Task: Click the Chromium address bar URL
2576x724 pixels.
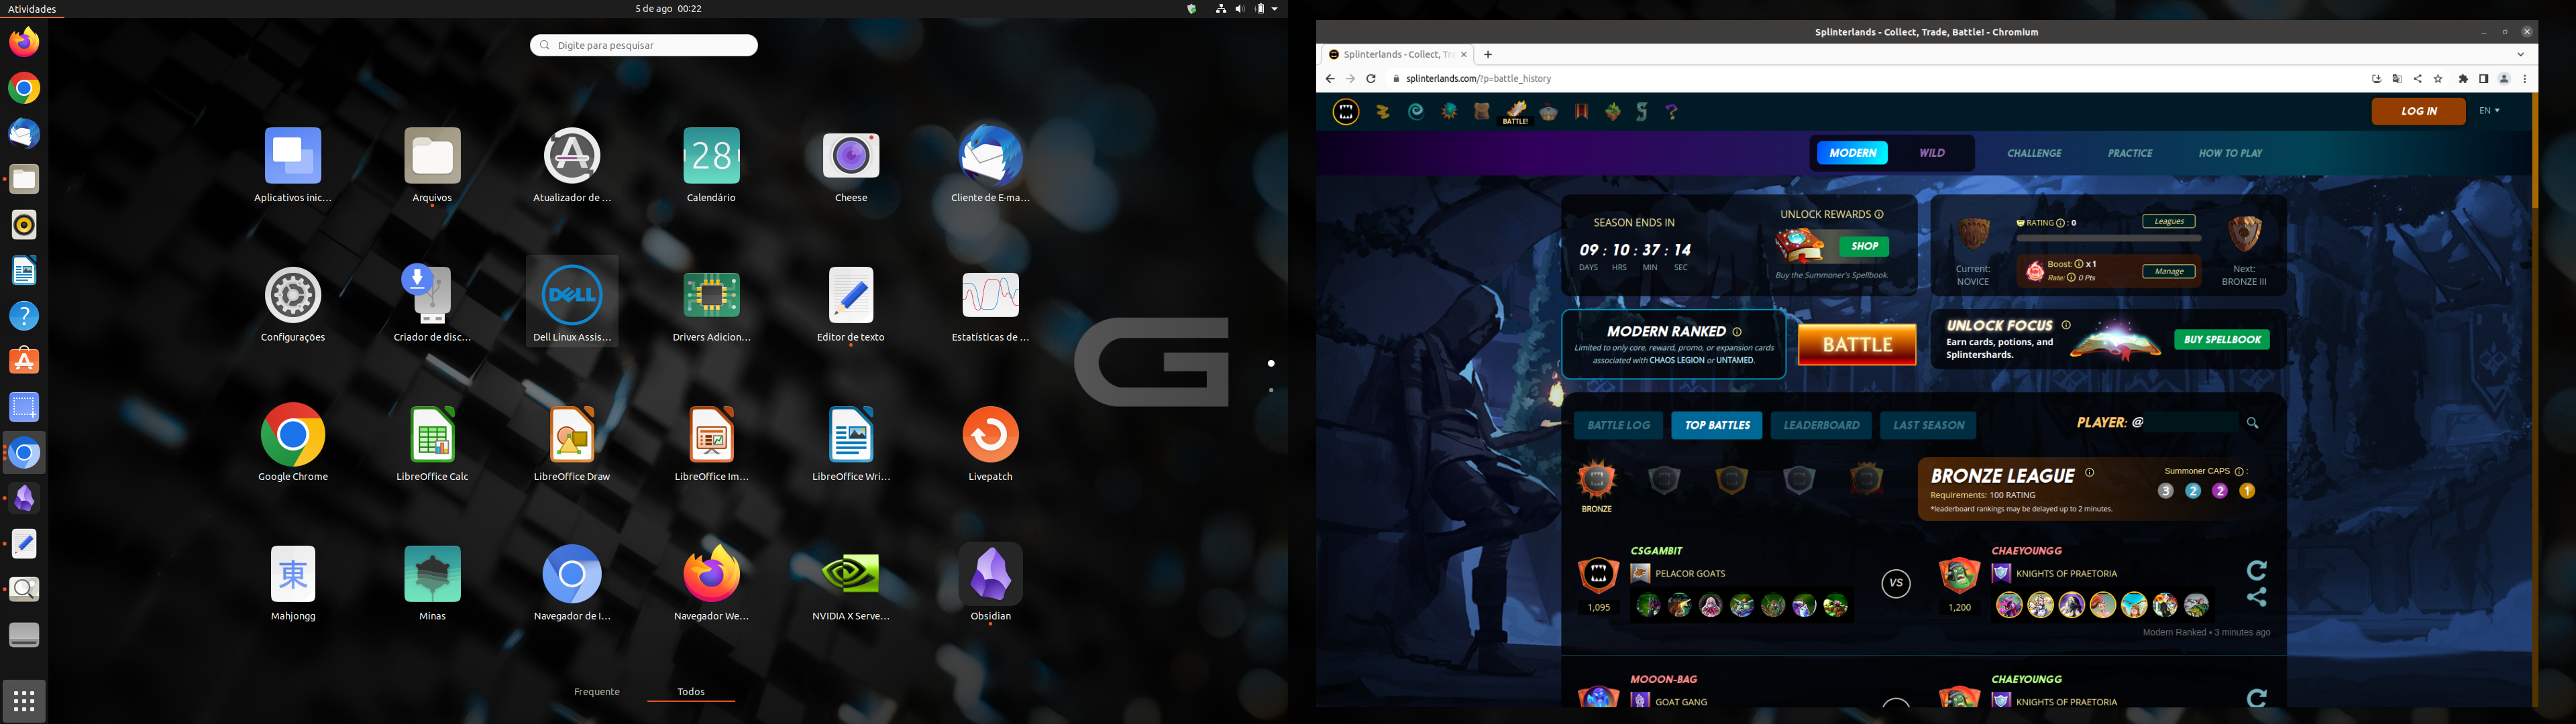Action: (1479, 79)
